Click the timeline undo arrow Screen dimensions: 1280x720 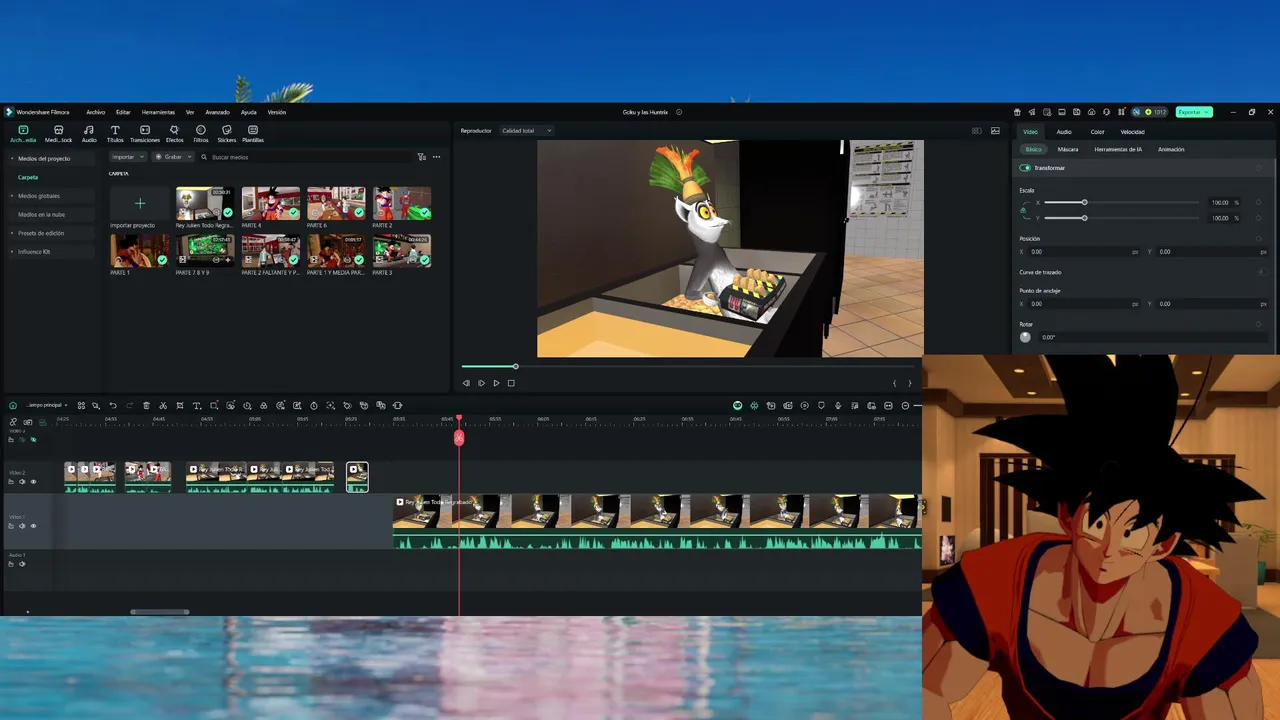click(112, 405)
